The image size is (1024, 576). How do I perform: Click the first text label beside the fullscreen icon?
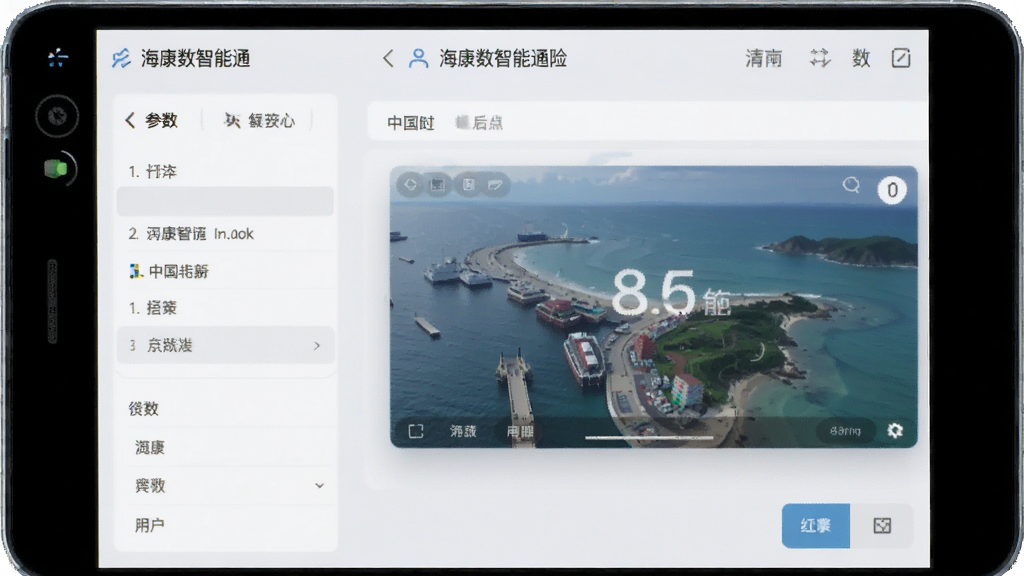(x=463, y=431)
